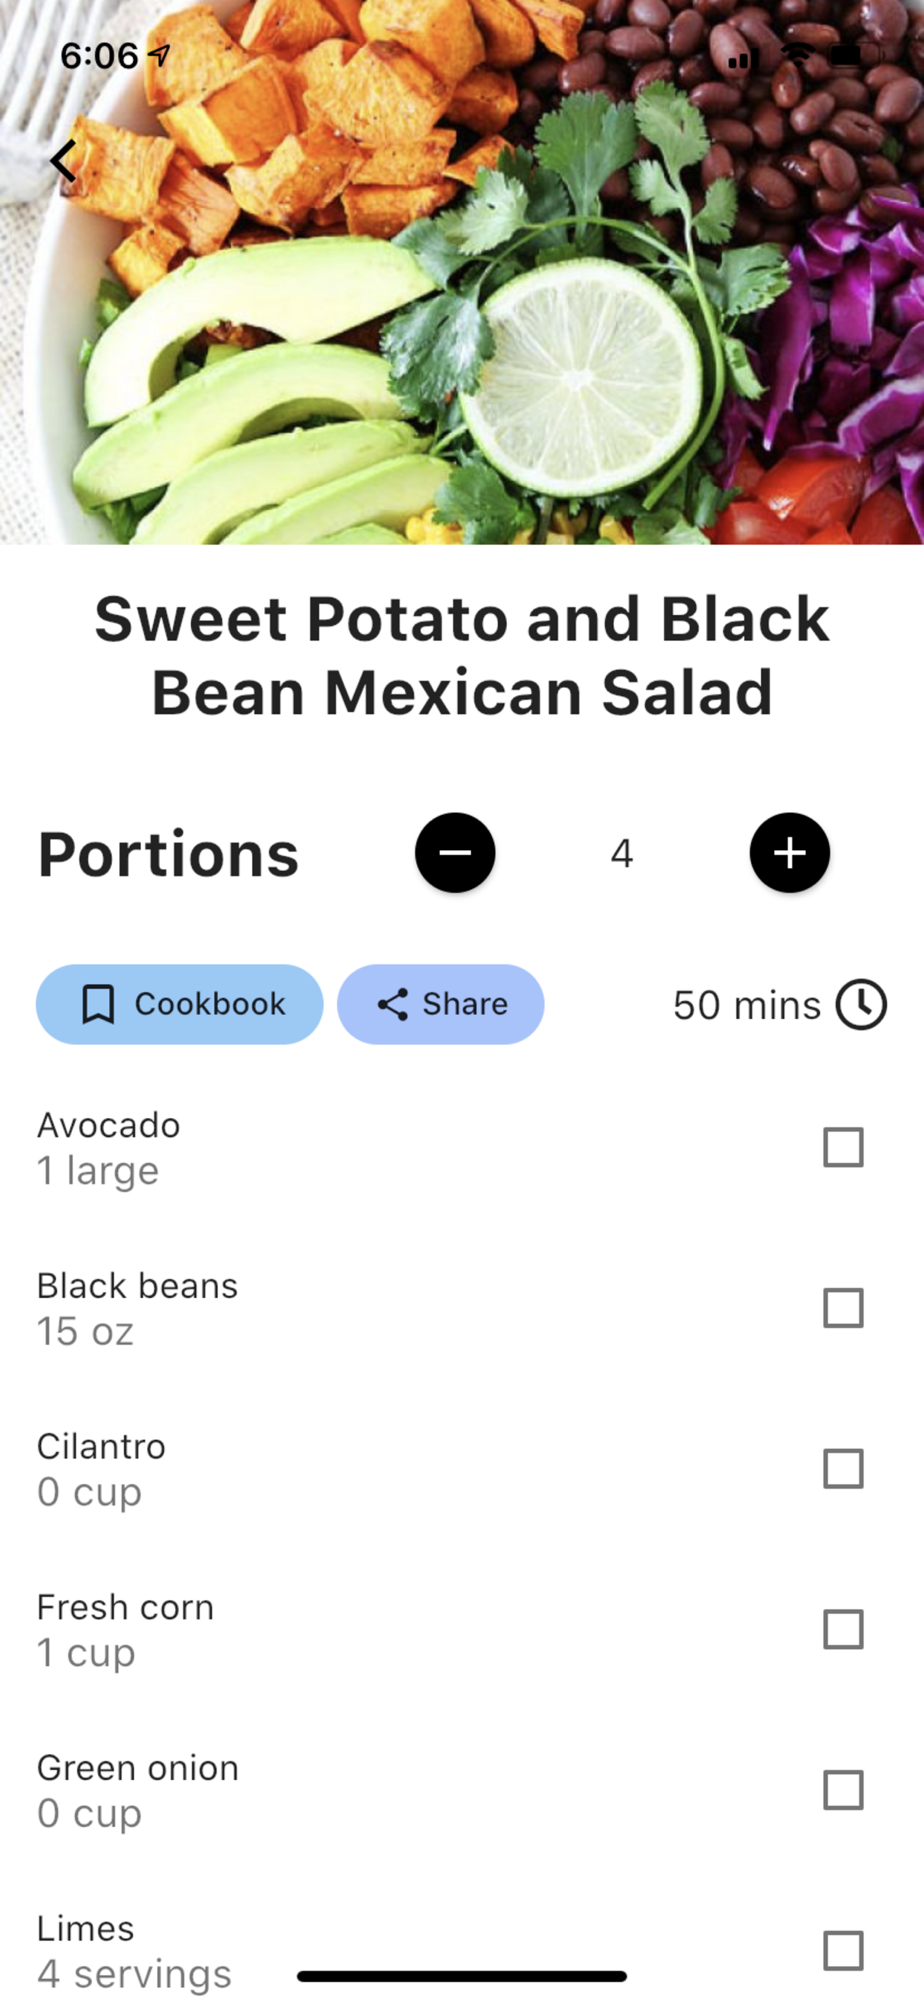Tap the bookmark icon in Cookbook
Screen dimensions: 924x2000
click(98, 1004)
